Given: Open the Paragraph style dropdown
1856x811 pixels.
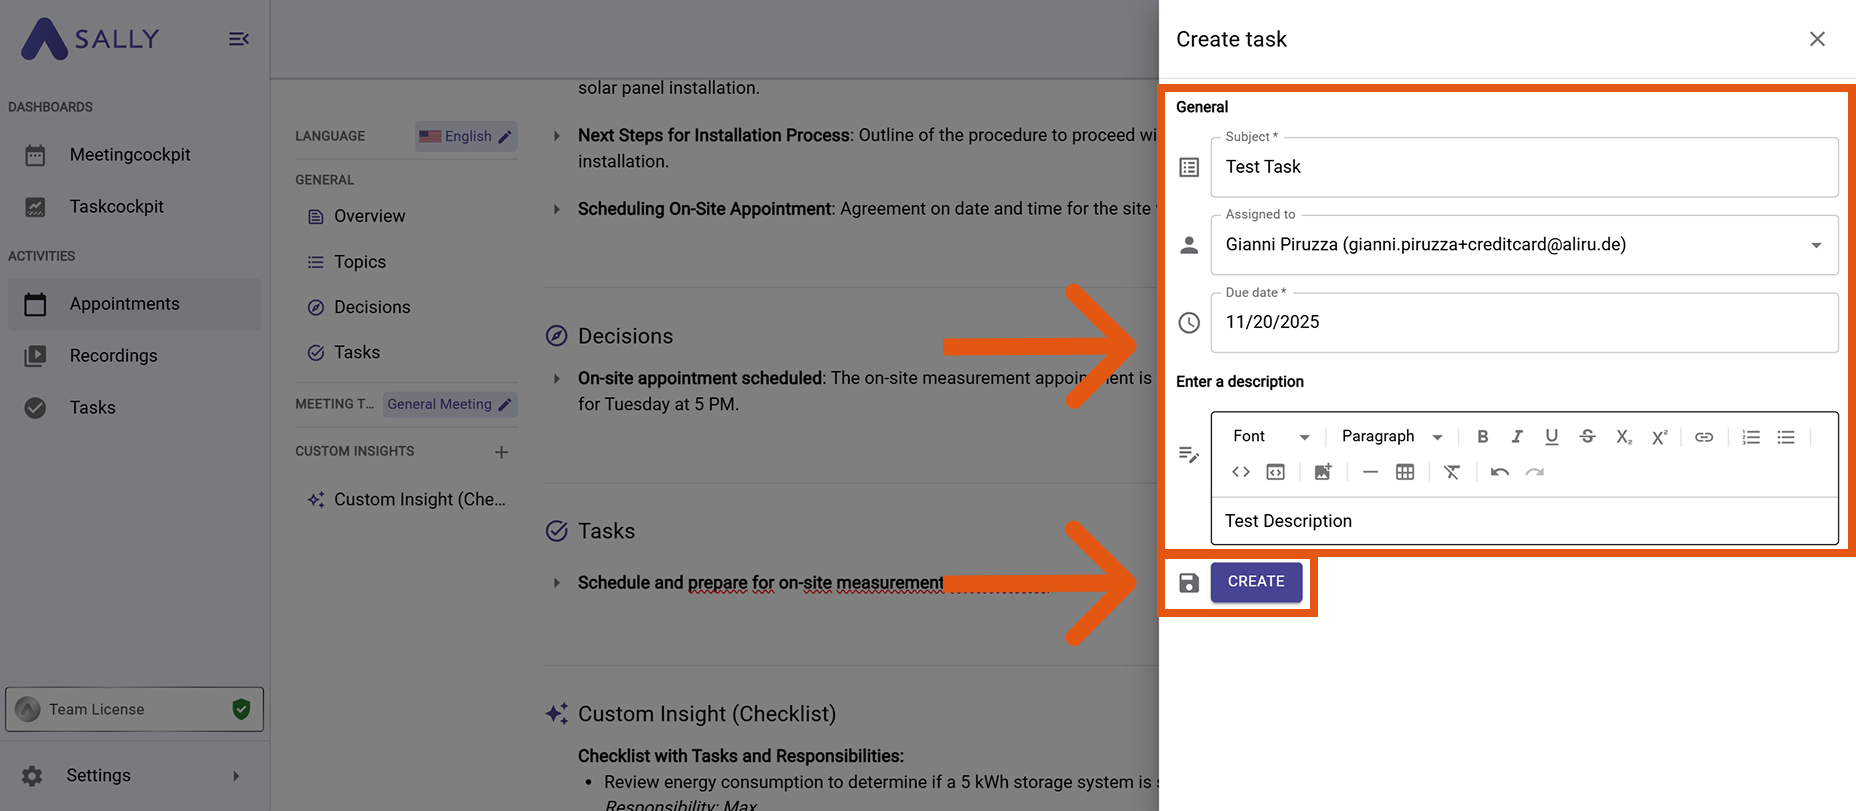Looking at the screenshot, I should [1391, 437].
